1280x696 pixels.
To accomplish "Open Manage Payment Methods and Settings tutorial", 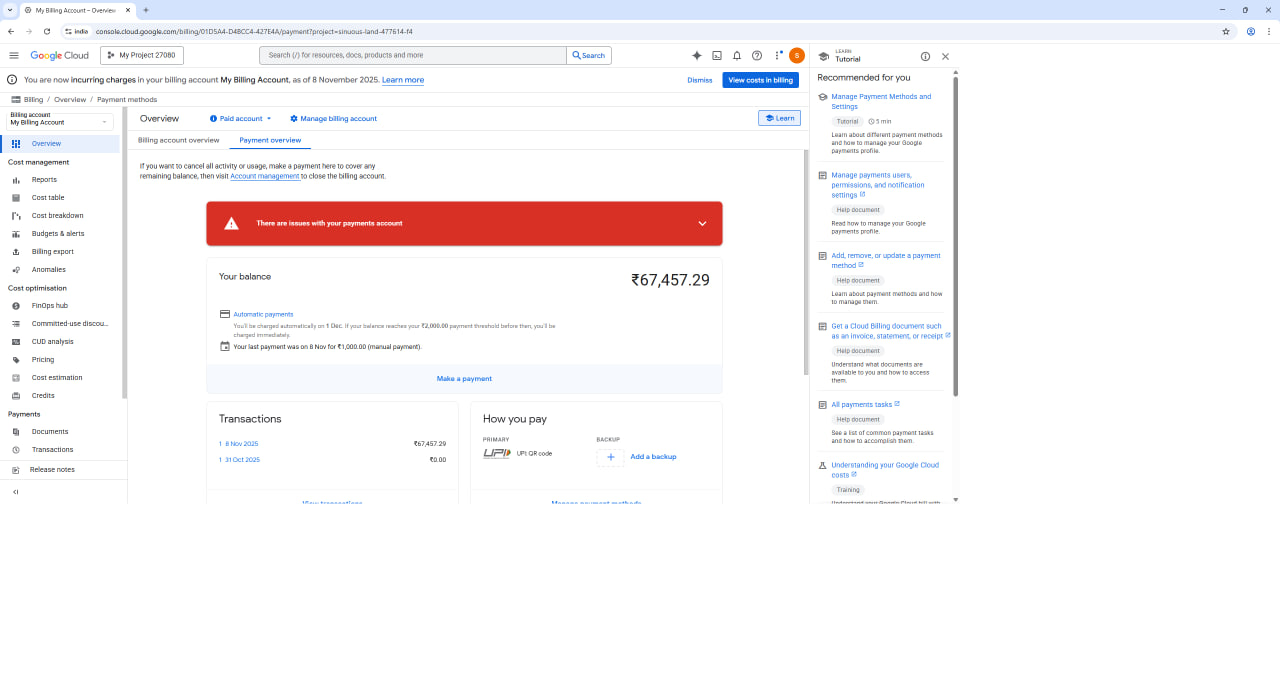I will pyautogui.click(x=881, y=102).
